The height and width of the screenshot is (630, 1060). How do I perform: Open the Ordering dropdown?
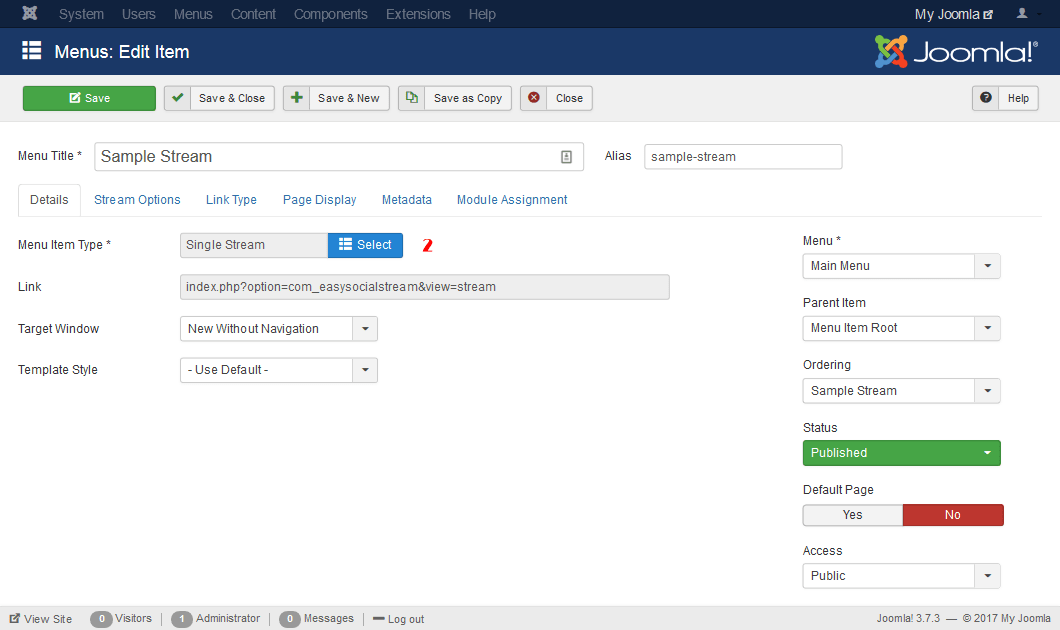[x=901, y=391]
